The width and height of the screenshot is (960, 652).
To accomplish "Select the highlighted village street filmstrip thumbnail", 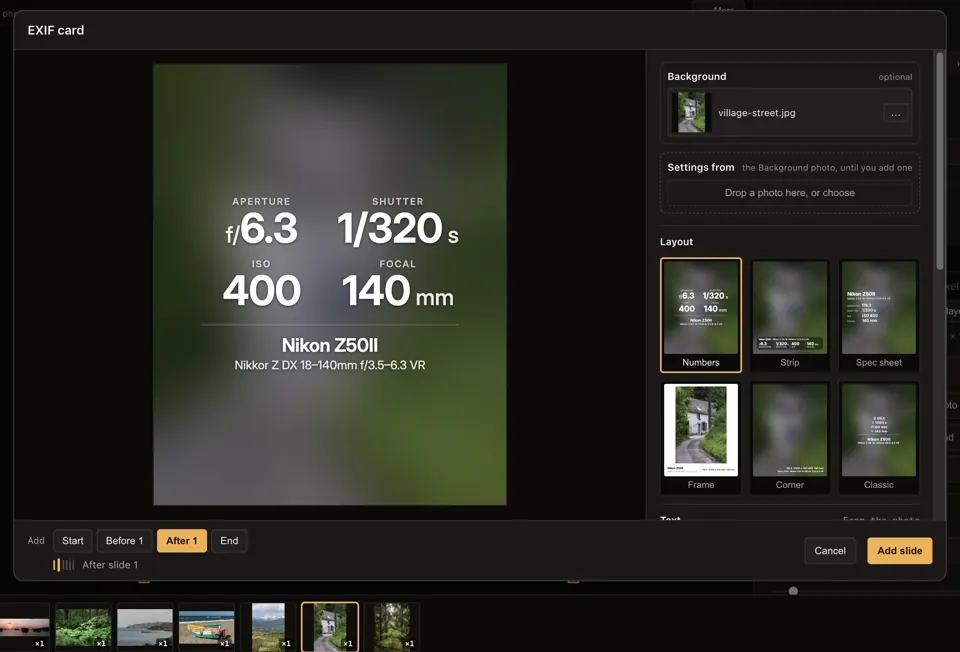I will 330,626.
